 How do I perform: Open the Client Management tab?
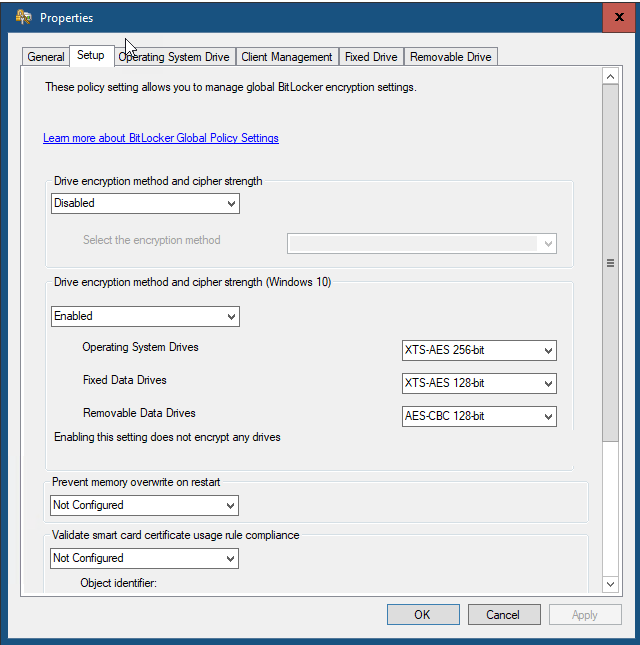point(287,57)
